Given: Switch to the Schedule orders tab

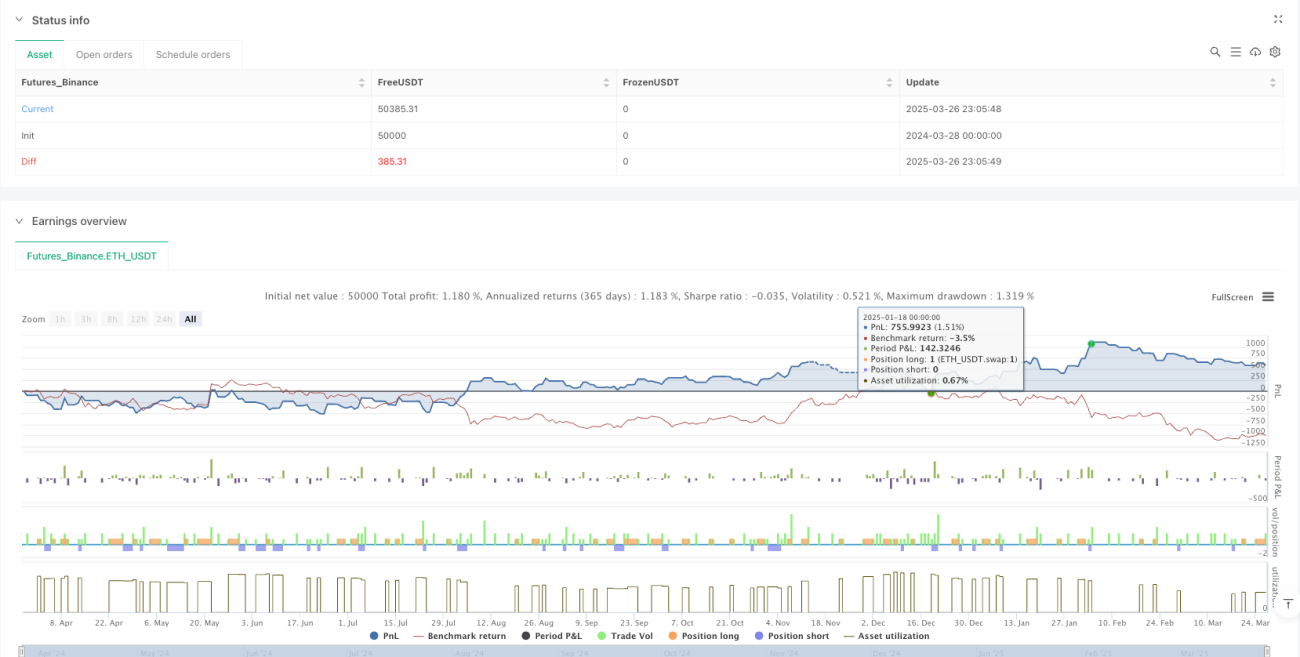Looking at the screenshot, I should pos(193,55).
